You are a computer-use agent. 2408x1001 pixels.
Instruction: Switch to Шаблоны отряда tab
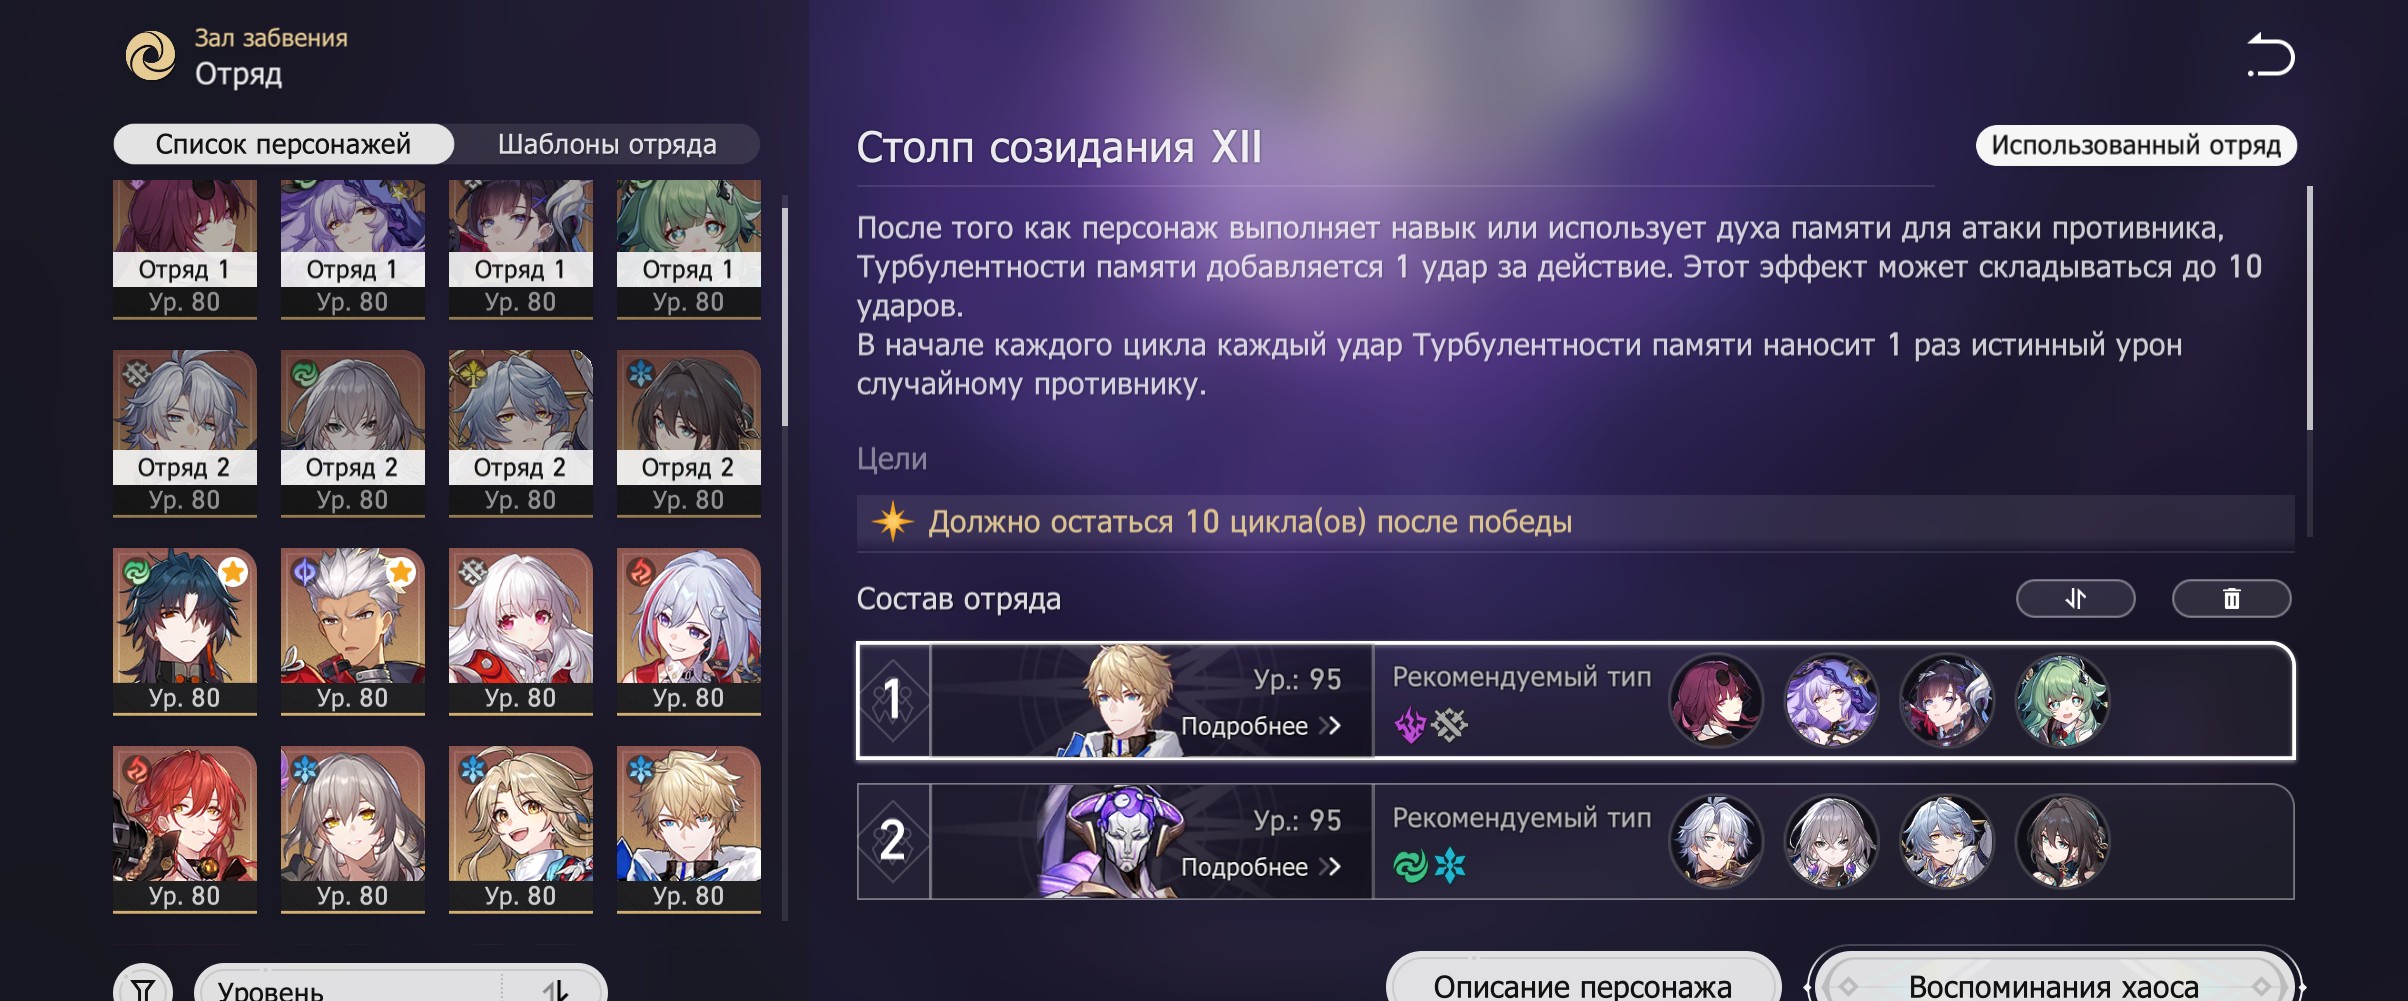pos(607,144)
